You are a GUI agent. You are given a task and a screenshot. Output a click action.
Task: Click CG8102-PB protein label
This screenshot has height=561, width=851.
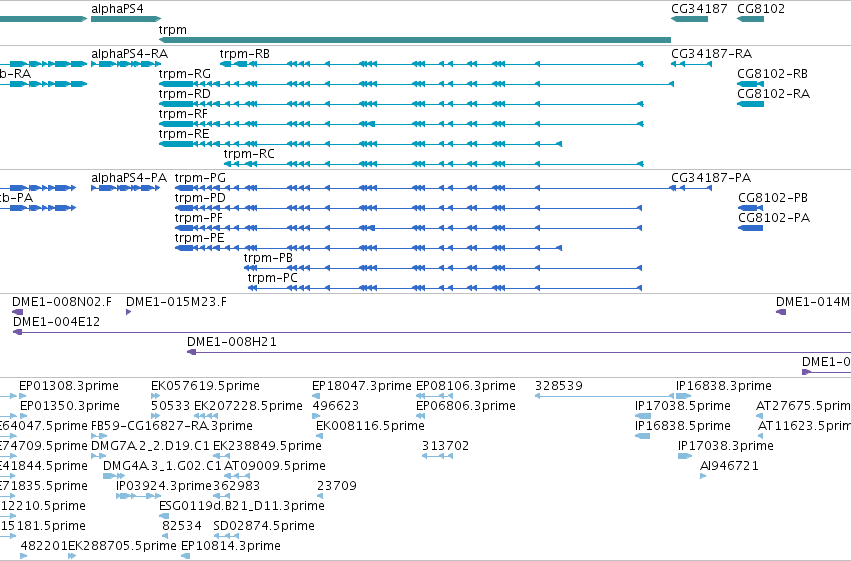773,198
